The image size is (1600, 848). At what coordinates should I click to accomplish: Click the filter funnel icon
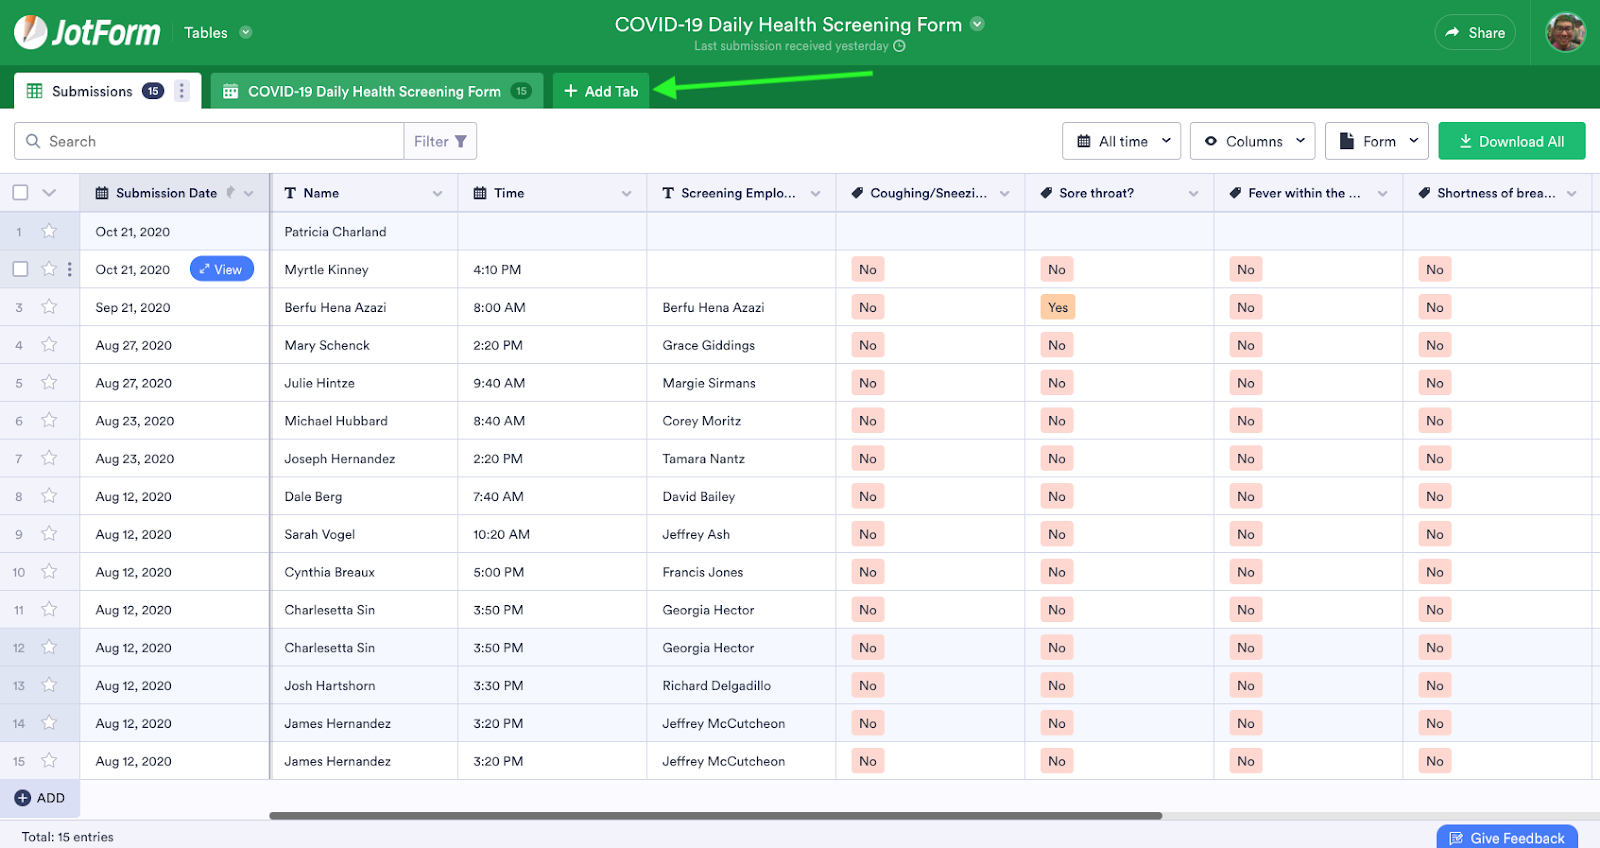[460, 141]
